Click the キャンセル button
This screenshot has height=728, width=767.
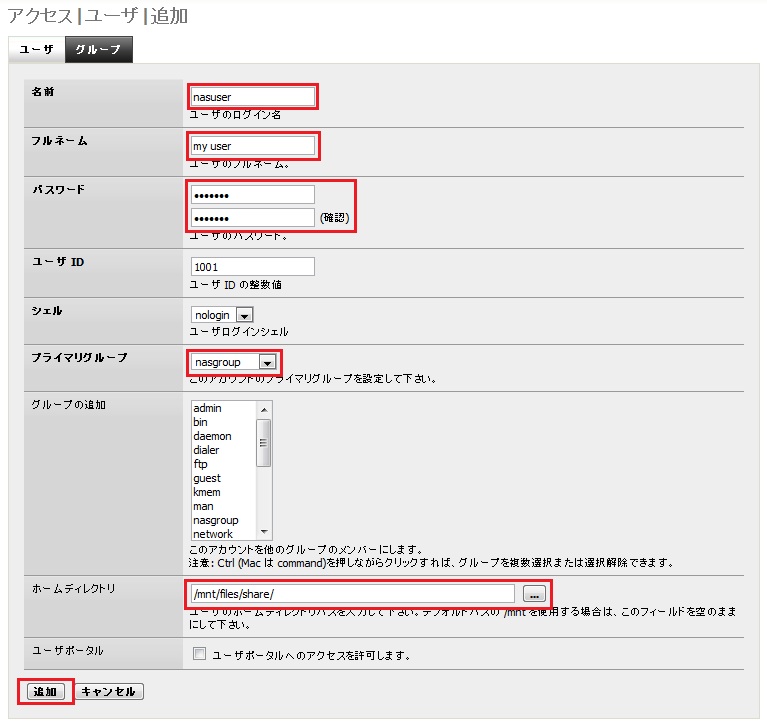click(x=110, y=691)
